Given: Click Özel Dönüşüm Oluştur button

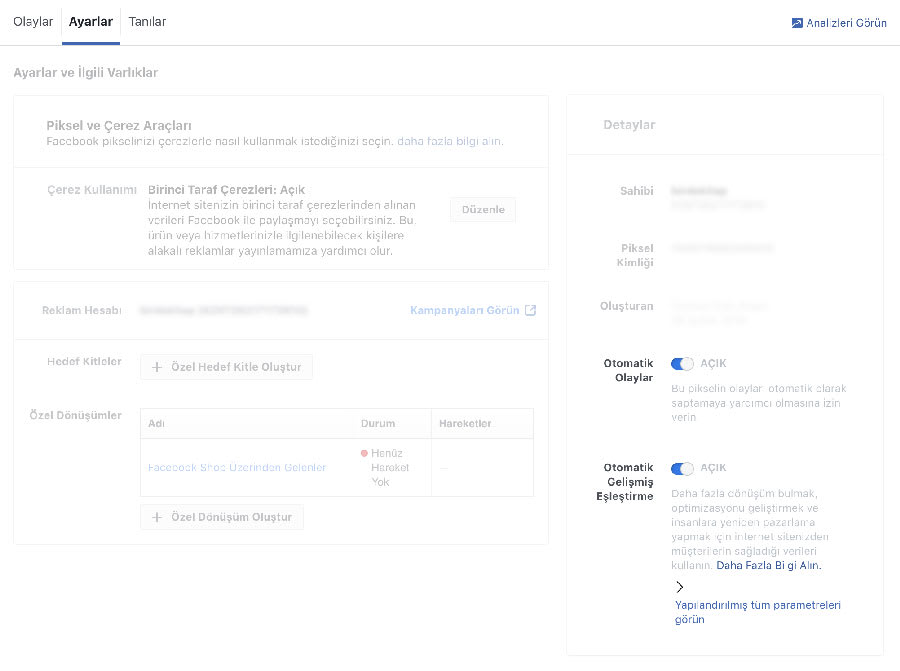Looking at the screenshot, I should point(222,517).
